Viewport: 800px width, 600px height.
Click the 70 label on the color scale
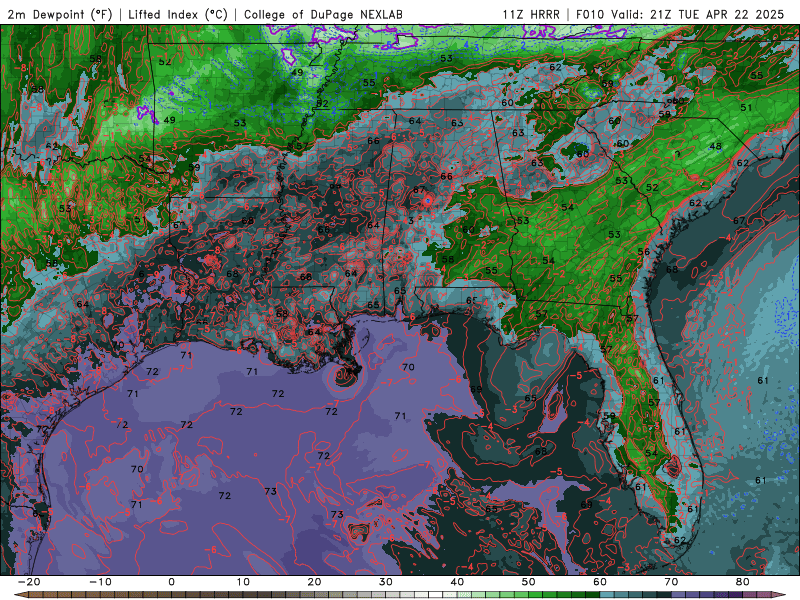pos(671,582)
